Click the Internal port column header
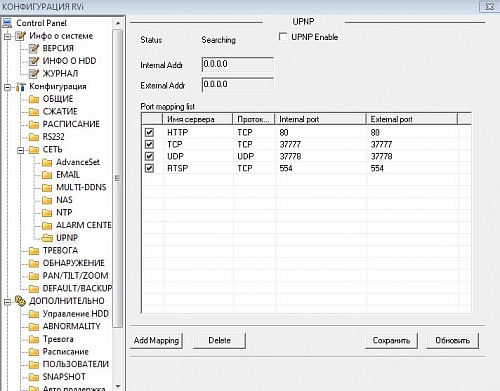Viewport: 500px width, 391px height. [x=320, y=119]
